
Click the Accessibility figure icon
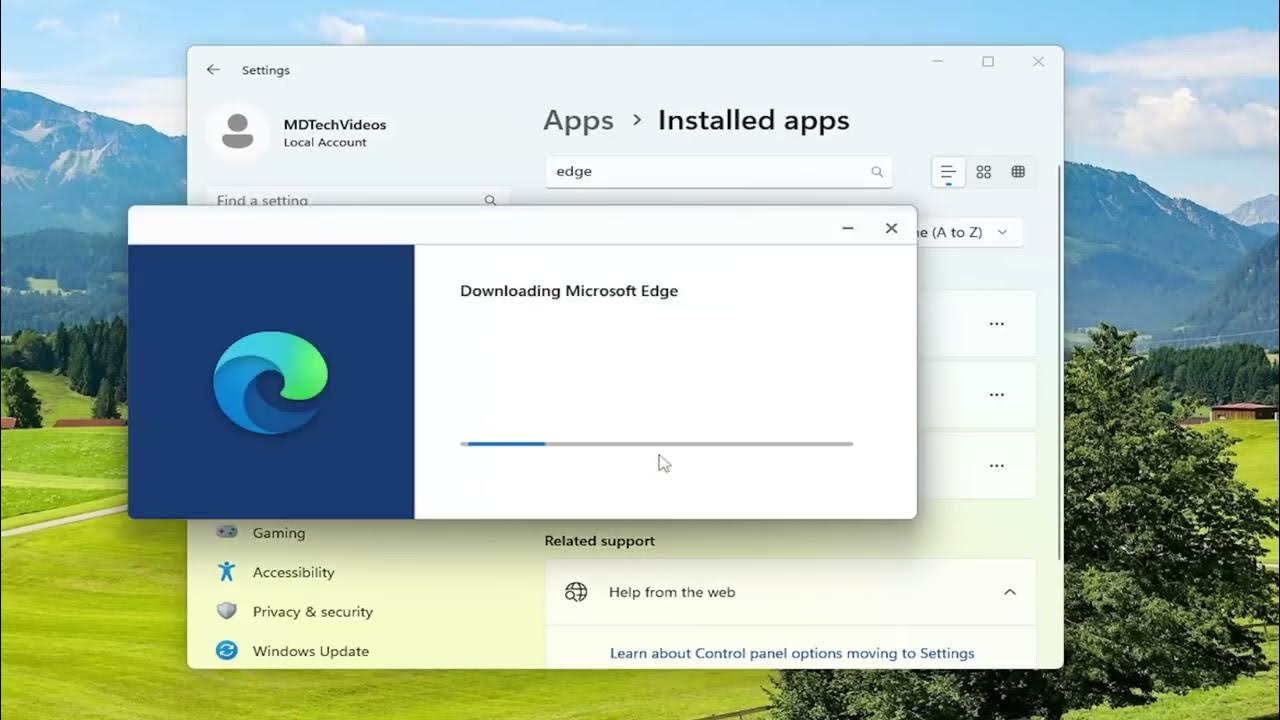[x=227, y=572]
